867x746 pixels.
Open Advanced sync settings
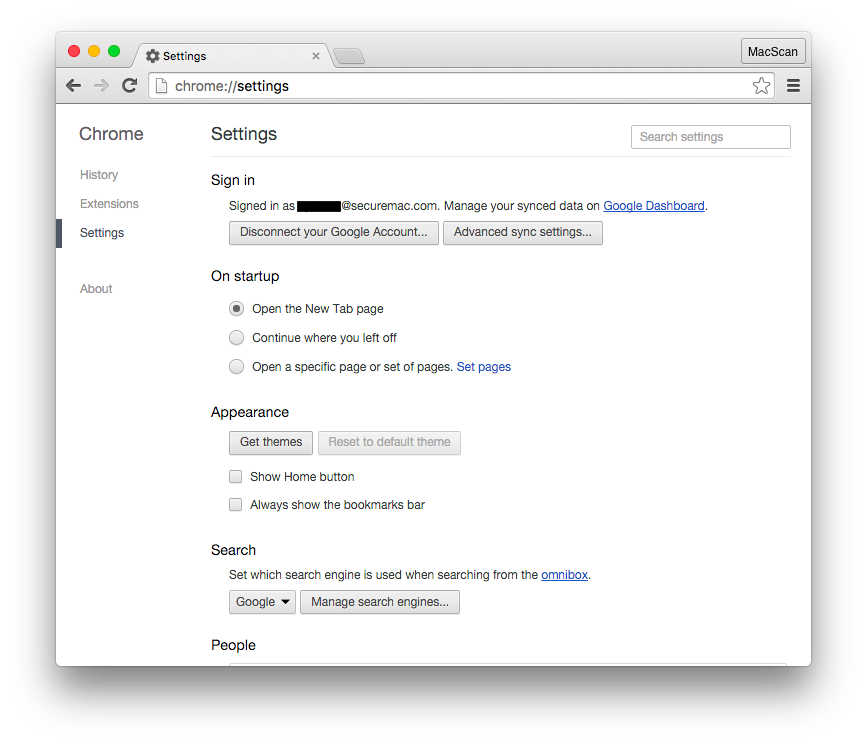[523, 232]
